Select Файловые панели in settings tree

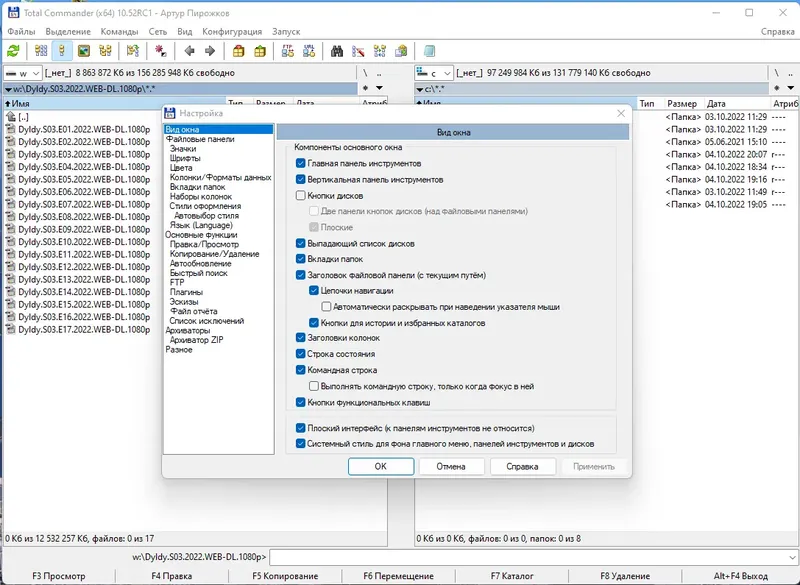(x=200, y=139)
